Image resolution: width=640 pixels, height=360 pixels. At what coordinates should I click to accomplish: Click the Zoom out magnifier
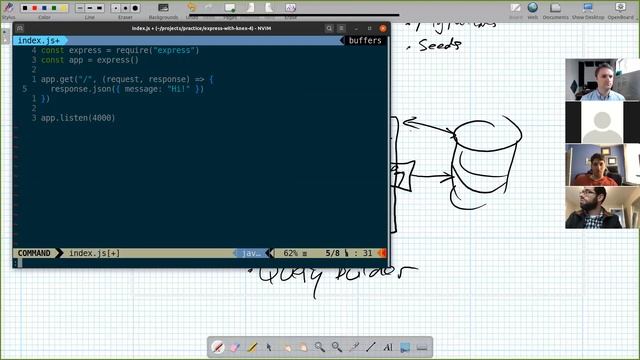coord(337,347)
